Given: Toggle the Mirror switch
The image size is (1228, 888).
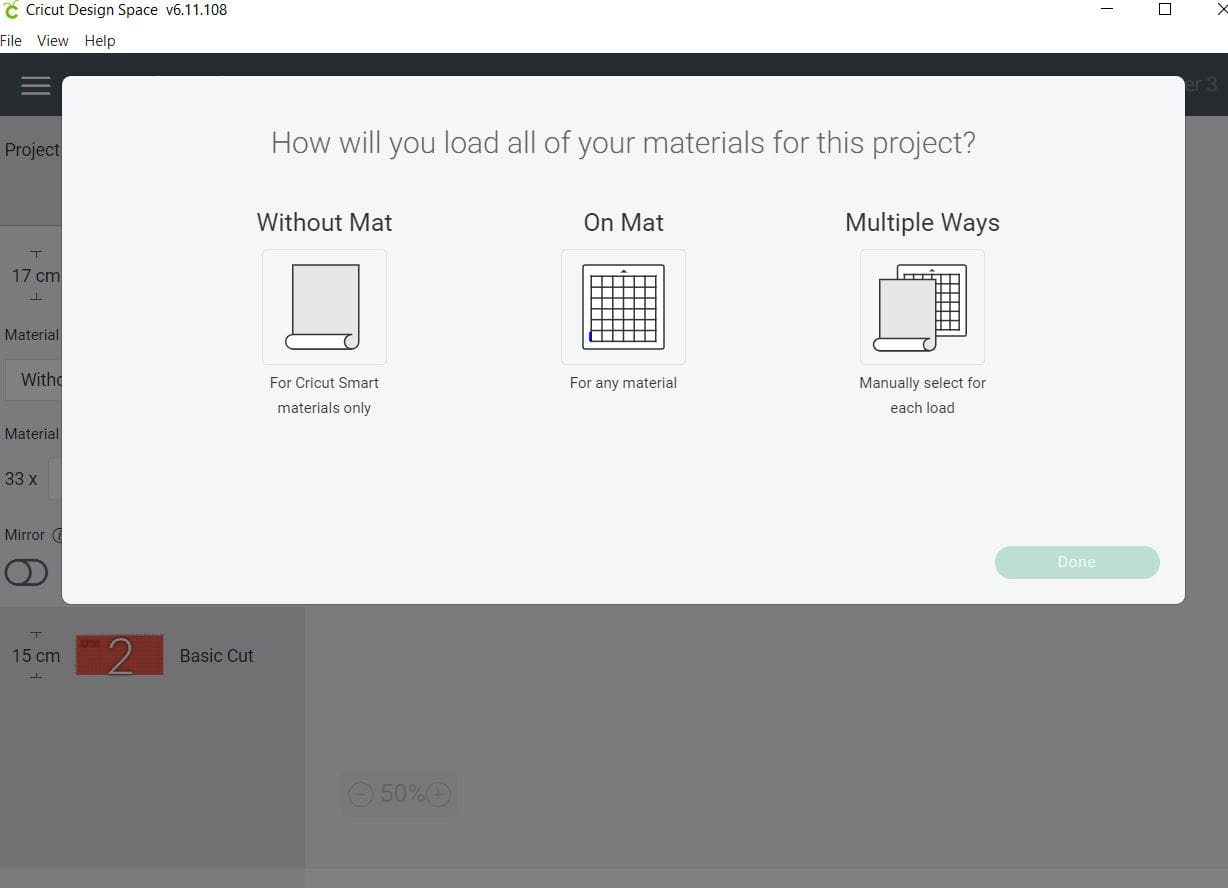Looking at the screenshot, I should click(26, 572).
